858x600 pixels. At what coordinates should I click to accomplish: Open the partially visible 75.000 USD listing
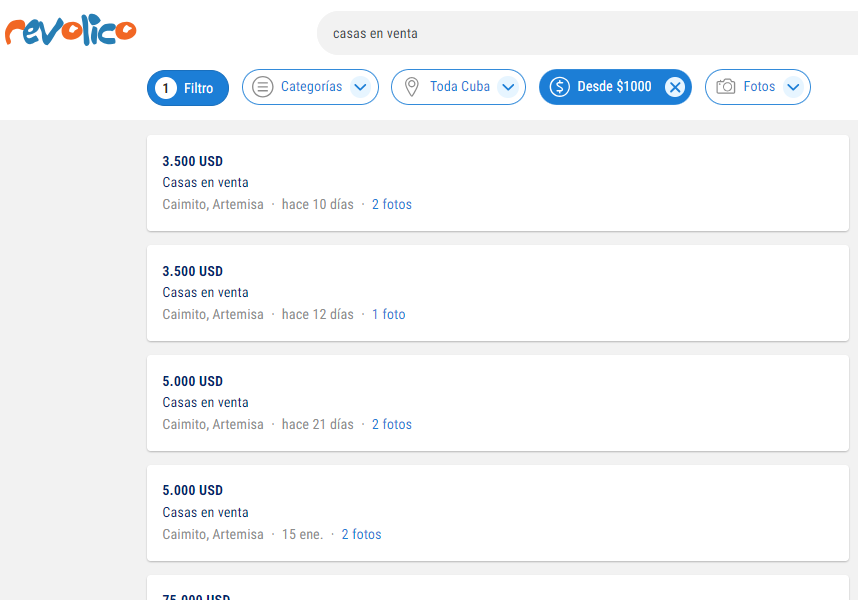(497, 588)
